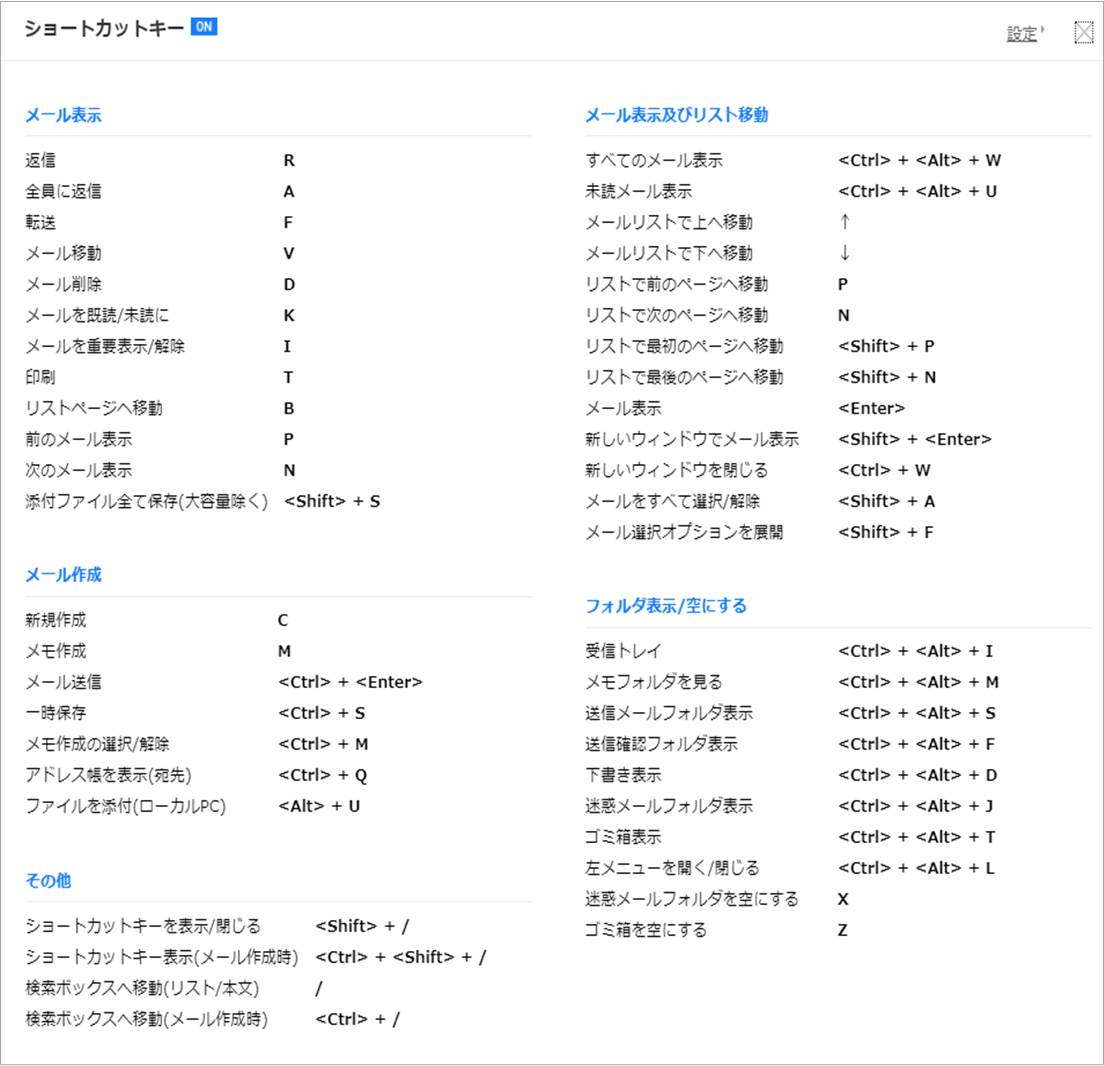Click the メール作成 section heading

click(63, 575)
